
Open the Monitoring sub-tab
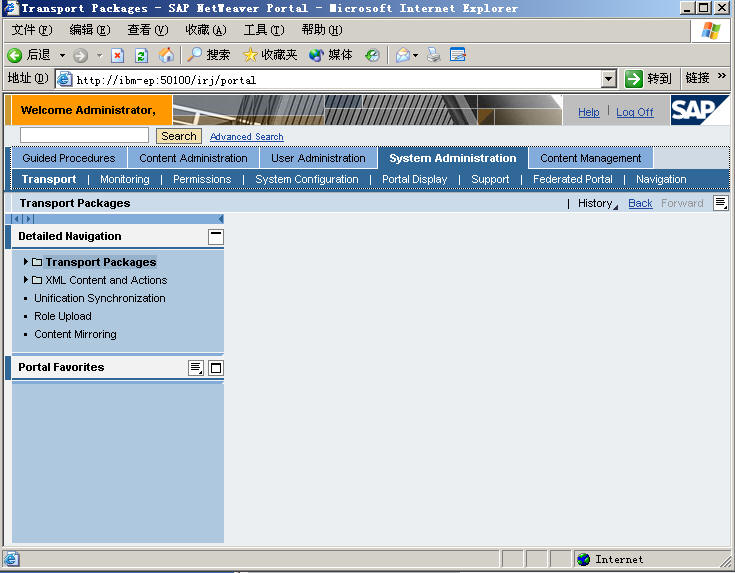125,179
